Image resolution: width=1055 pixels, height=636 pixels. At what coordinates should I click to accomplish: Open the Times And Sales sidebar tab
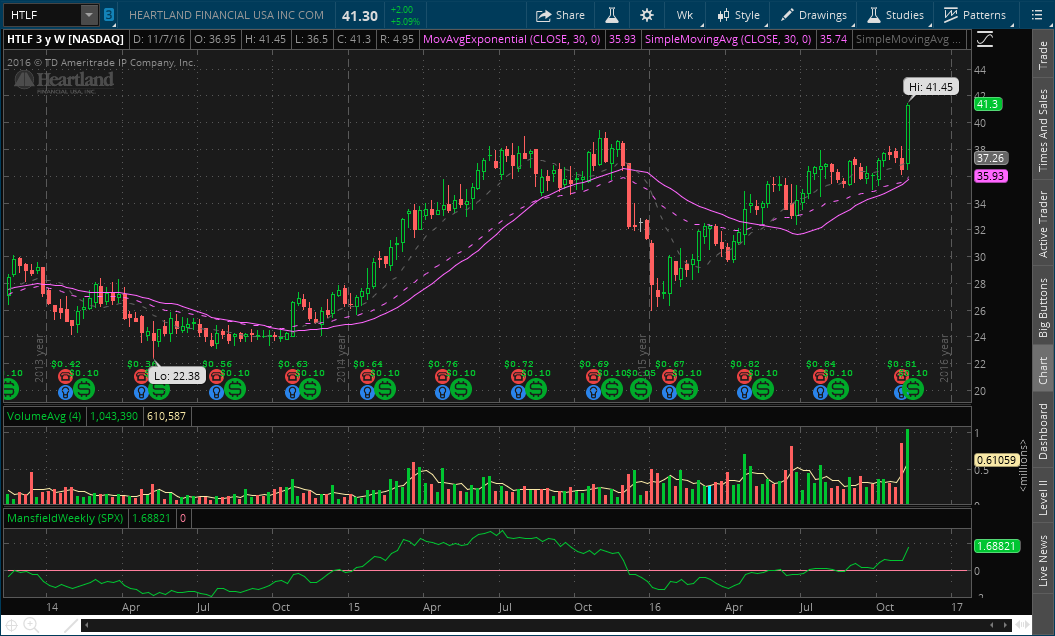click(x=1043, y=129)
